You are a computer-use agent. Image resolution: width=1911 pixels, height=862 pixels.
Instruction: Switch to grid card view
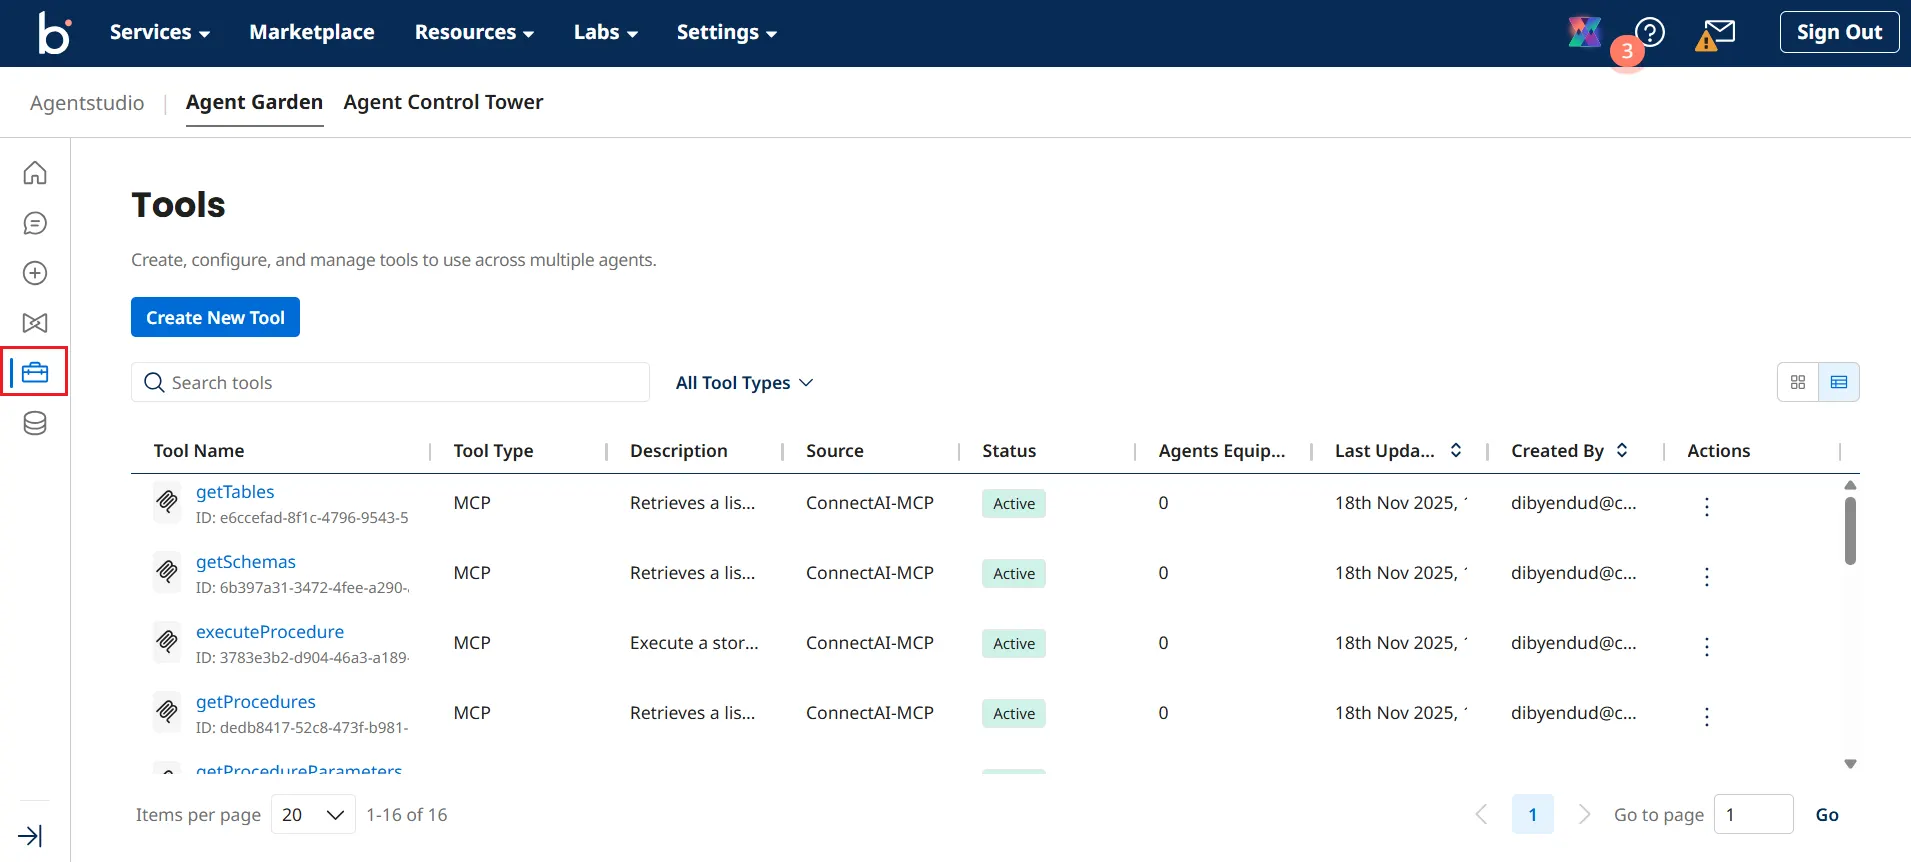tap(1798, 382)
